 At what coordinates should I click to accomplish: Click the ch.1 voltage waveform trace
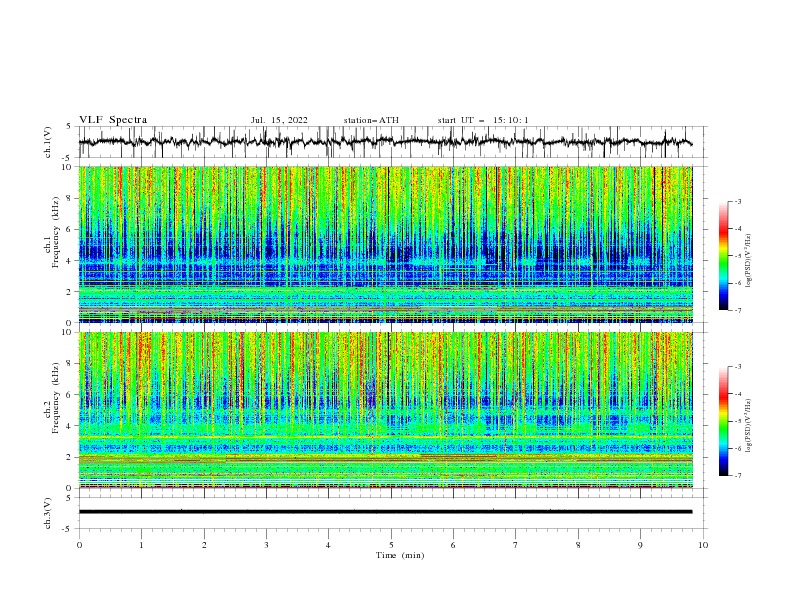385,142
